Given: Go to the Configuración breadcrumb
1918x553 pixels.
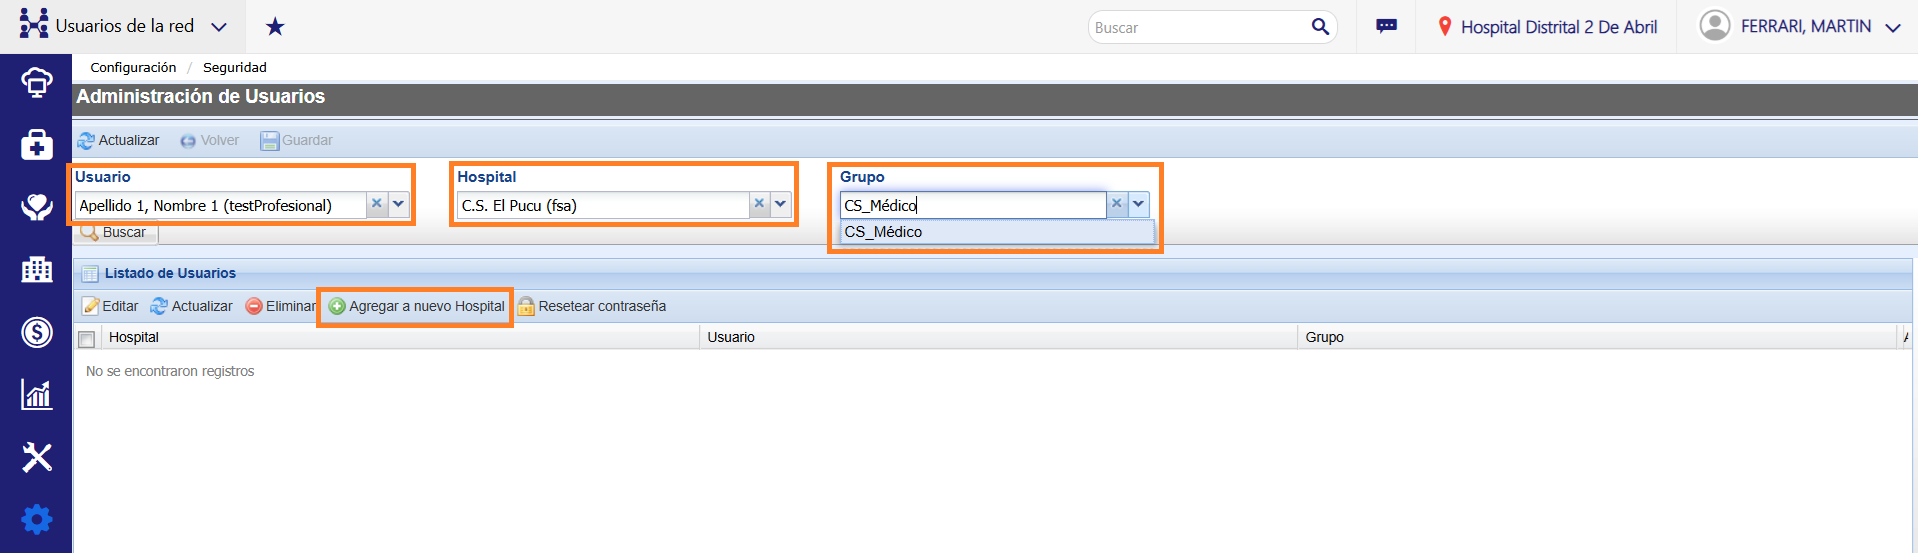Looking at the screenshot, I should click(133, 67).
